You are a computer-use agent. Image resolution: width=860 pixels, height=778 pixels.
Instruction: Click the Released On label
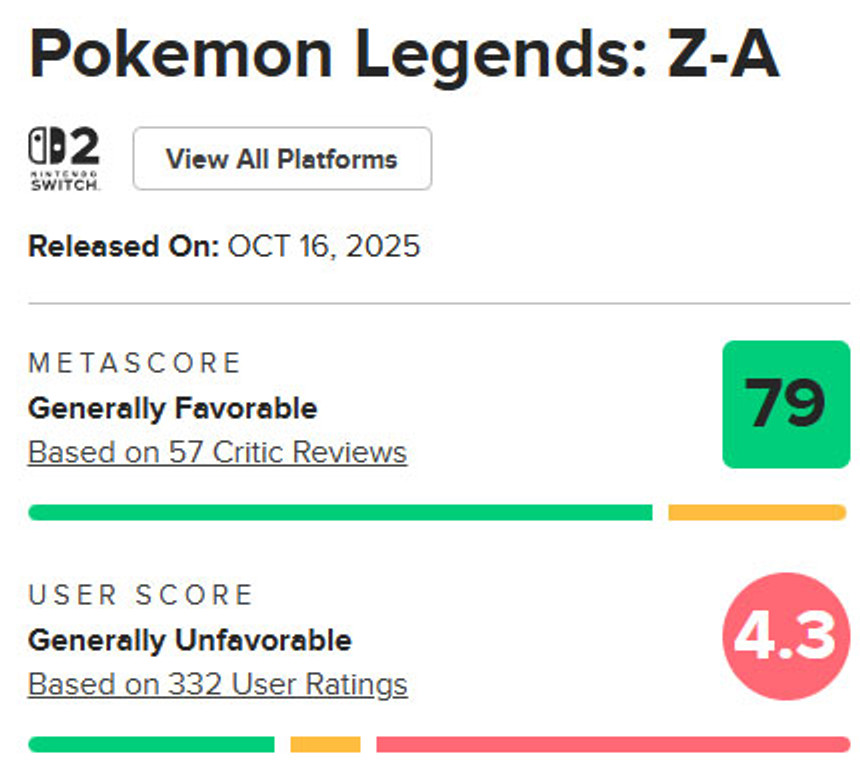click(123, 246)
